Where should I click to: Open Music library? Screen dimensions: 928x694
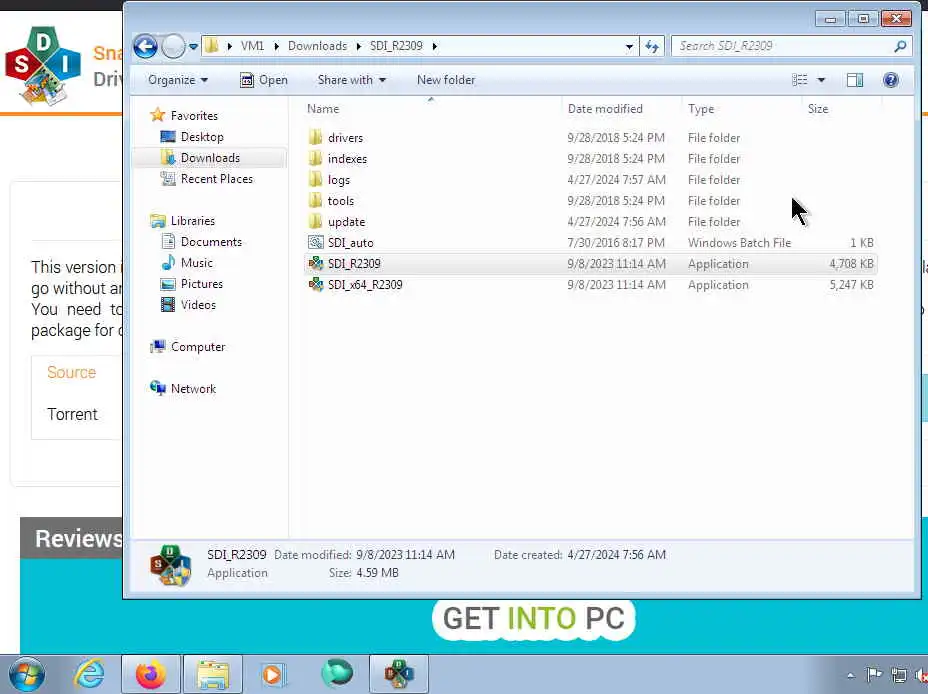[x=196, y=263]
